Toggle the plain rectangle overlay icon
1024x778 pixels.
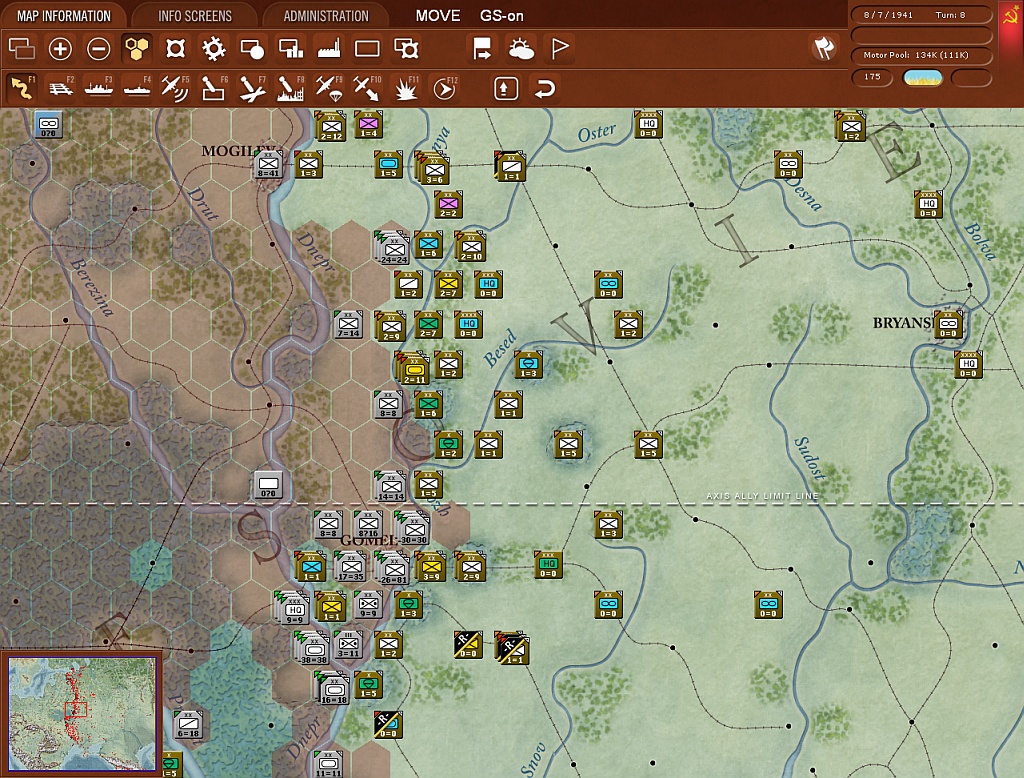[x=367, y=48]
